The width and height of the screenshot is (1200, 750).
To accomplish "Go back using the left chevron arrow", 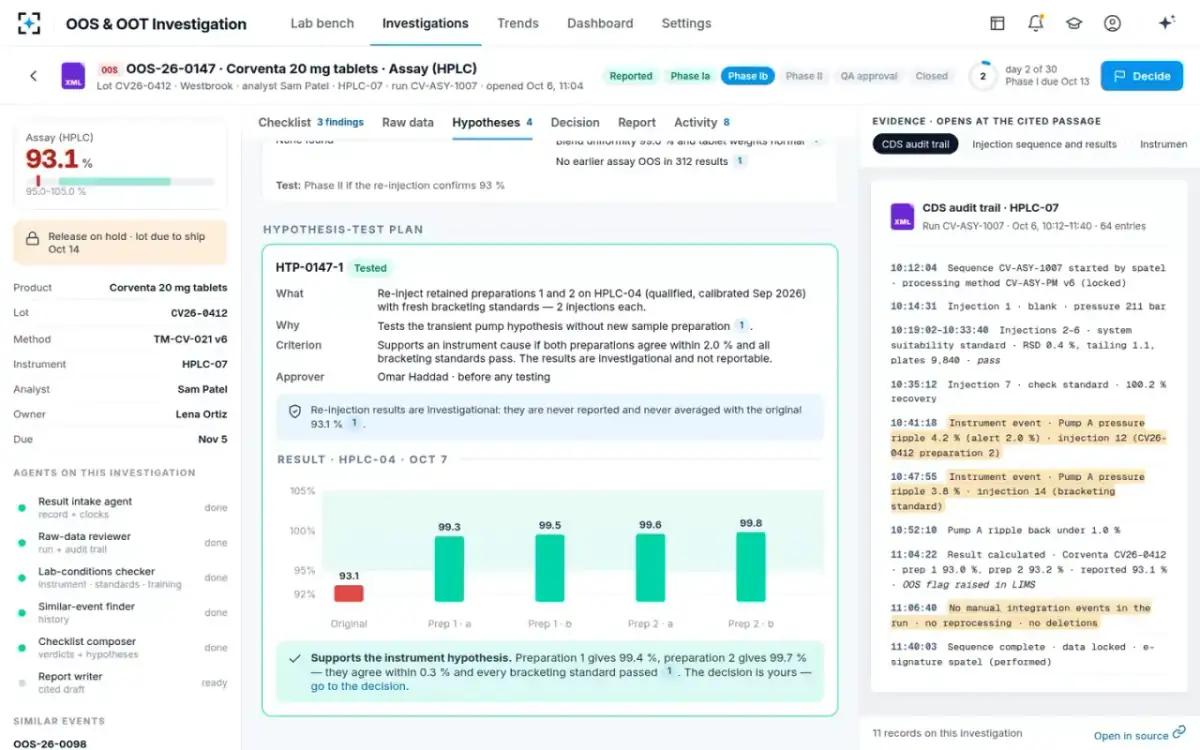I will pyautogui.click(x=33, y=76).
